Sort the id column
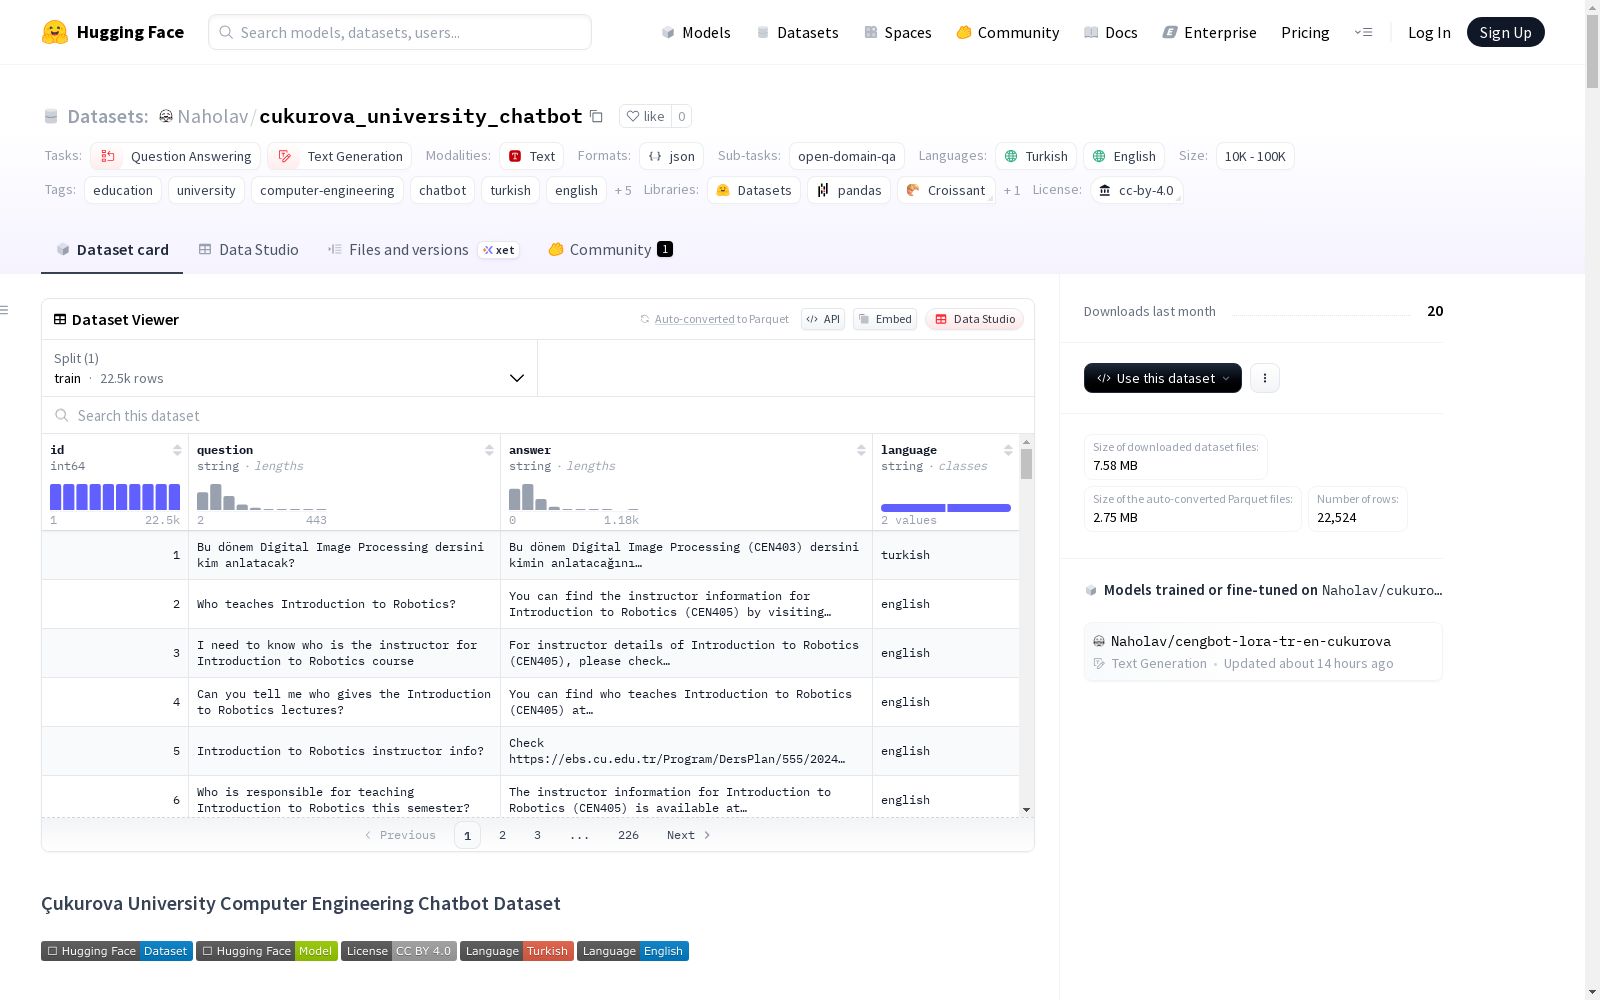 coord(177,450)
